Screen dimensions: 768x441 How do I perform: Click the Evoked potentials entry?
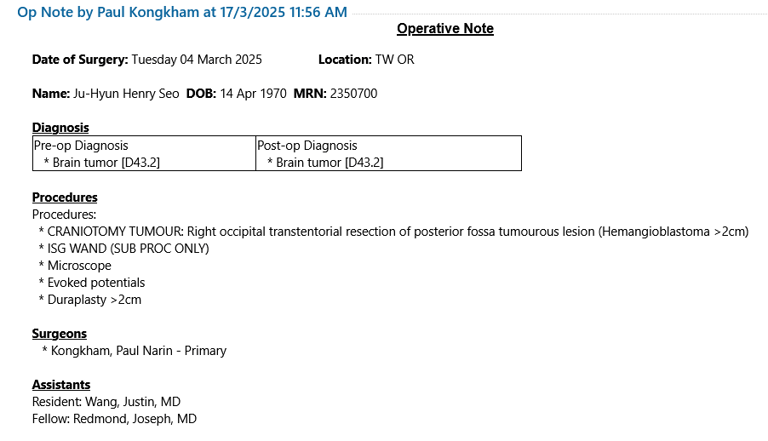(92, 283)
